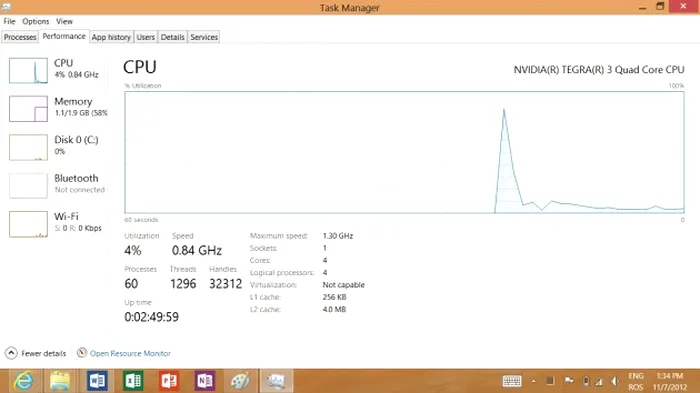Screen dimensions: 700x393
Task: Click the Up time 0:02:49:59
Action: click(x=151, y=317)
